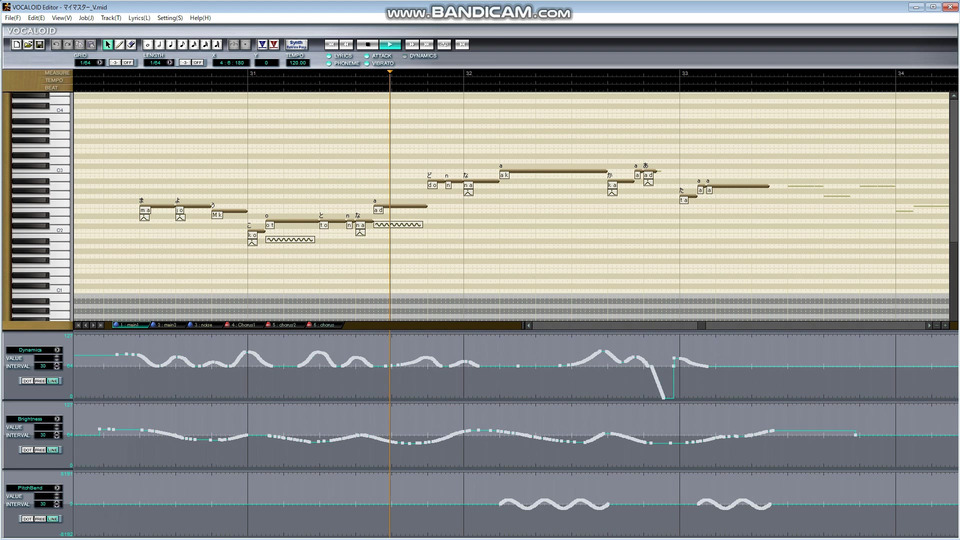Screen dimensions: 960x540
Task: Select the eraser tool
Action: 131,45
